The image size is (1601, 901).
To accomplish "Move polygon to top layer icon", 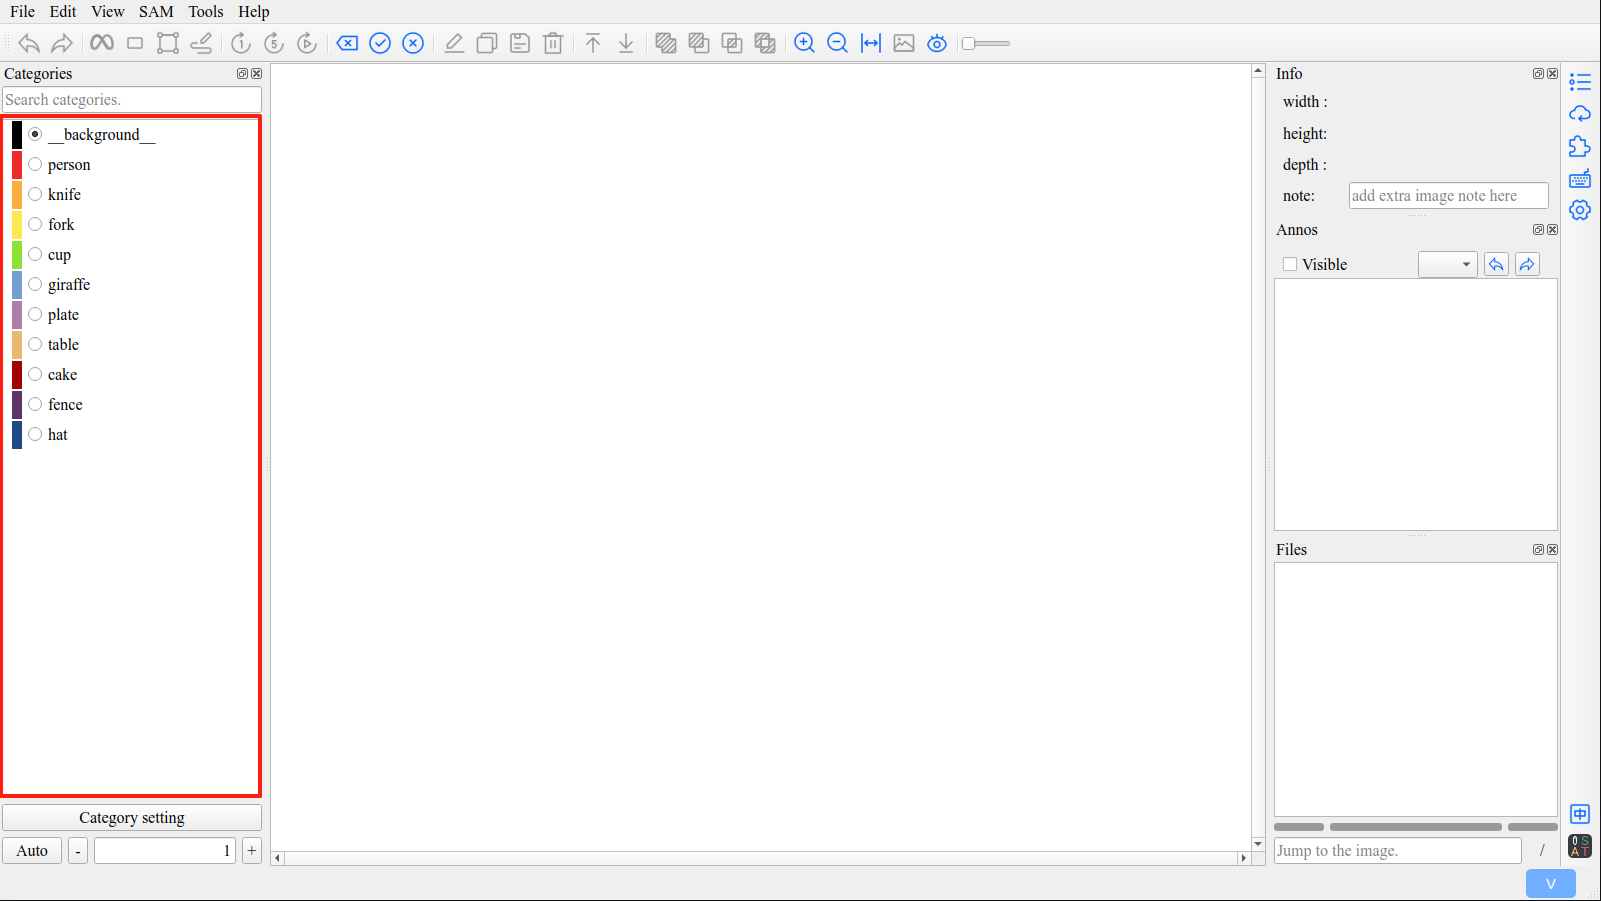I will click(x=593, y=43).
